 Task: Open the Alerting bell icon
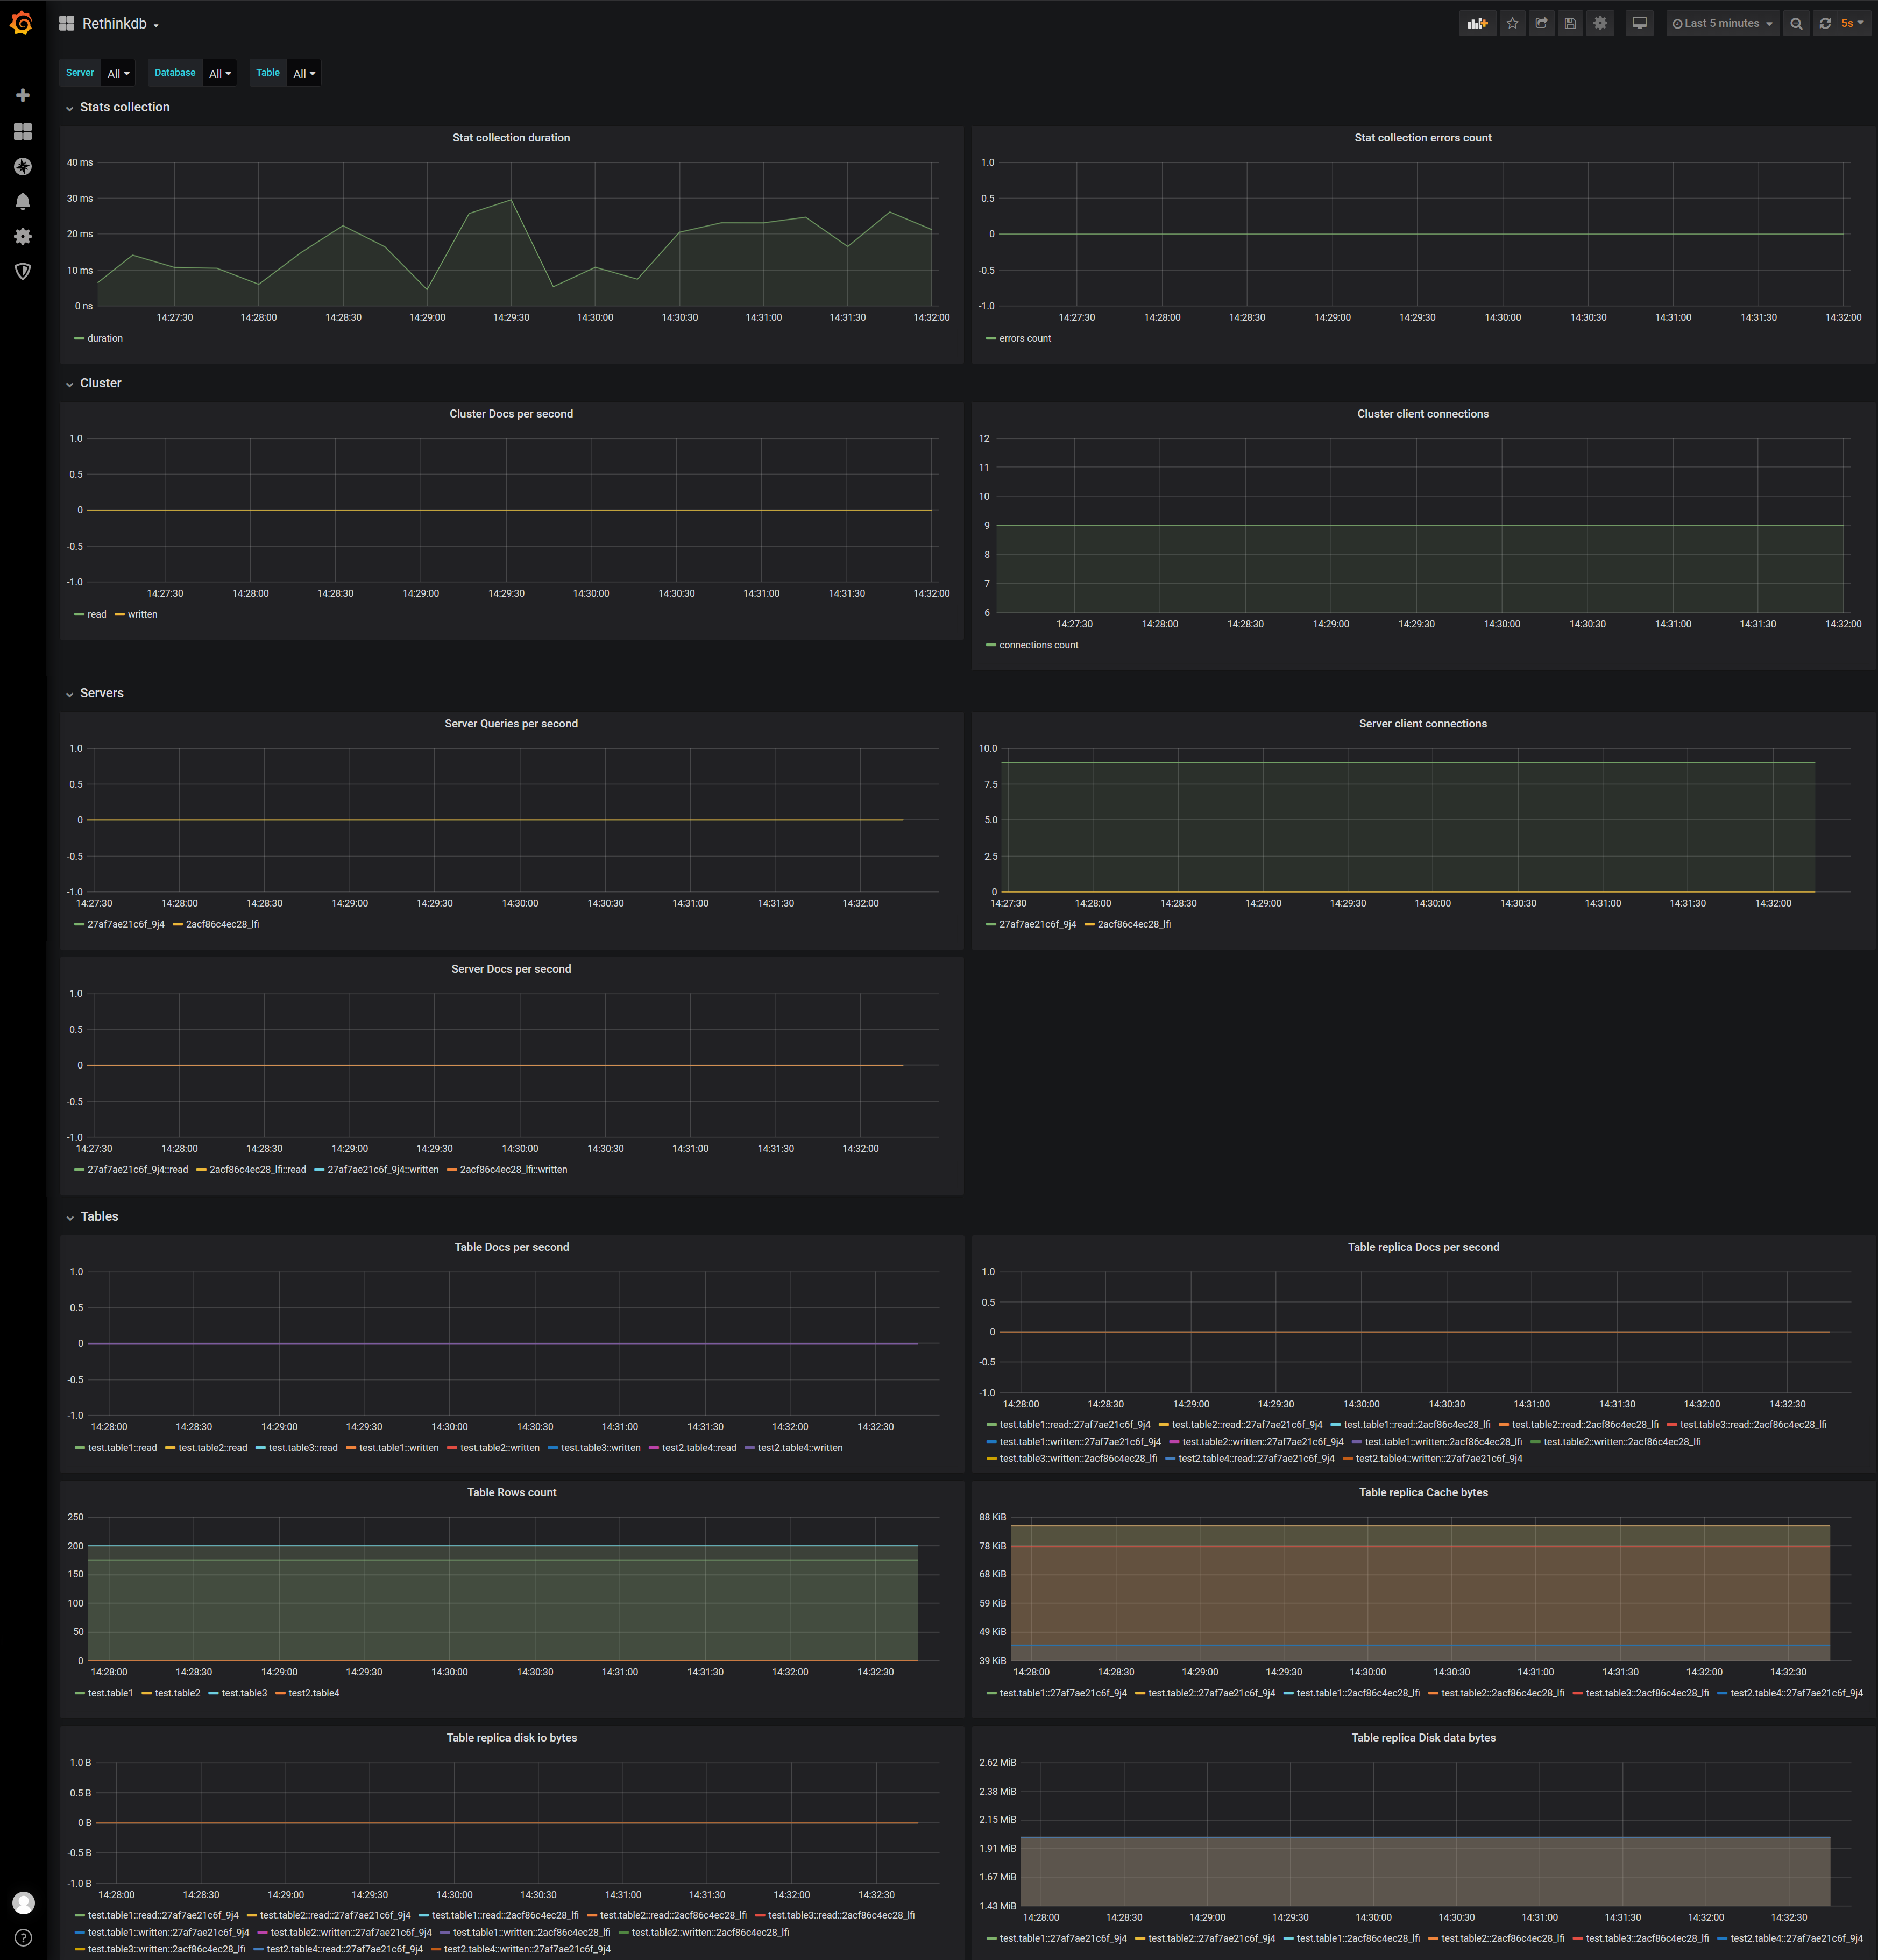tap(23, 201)
